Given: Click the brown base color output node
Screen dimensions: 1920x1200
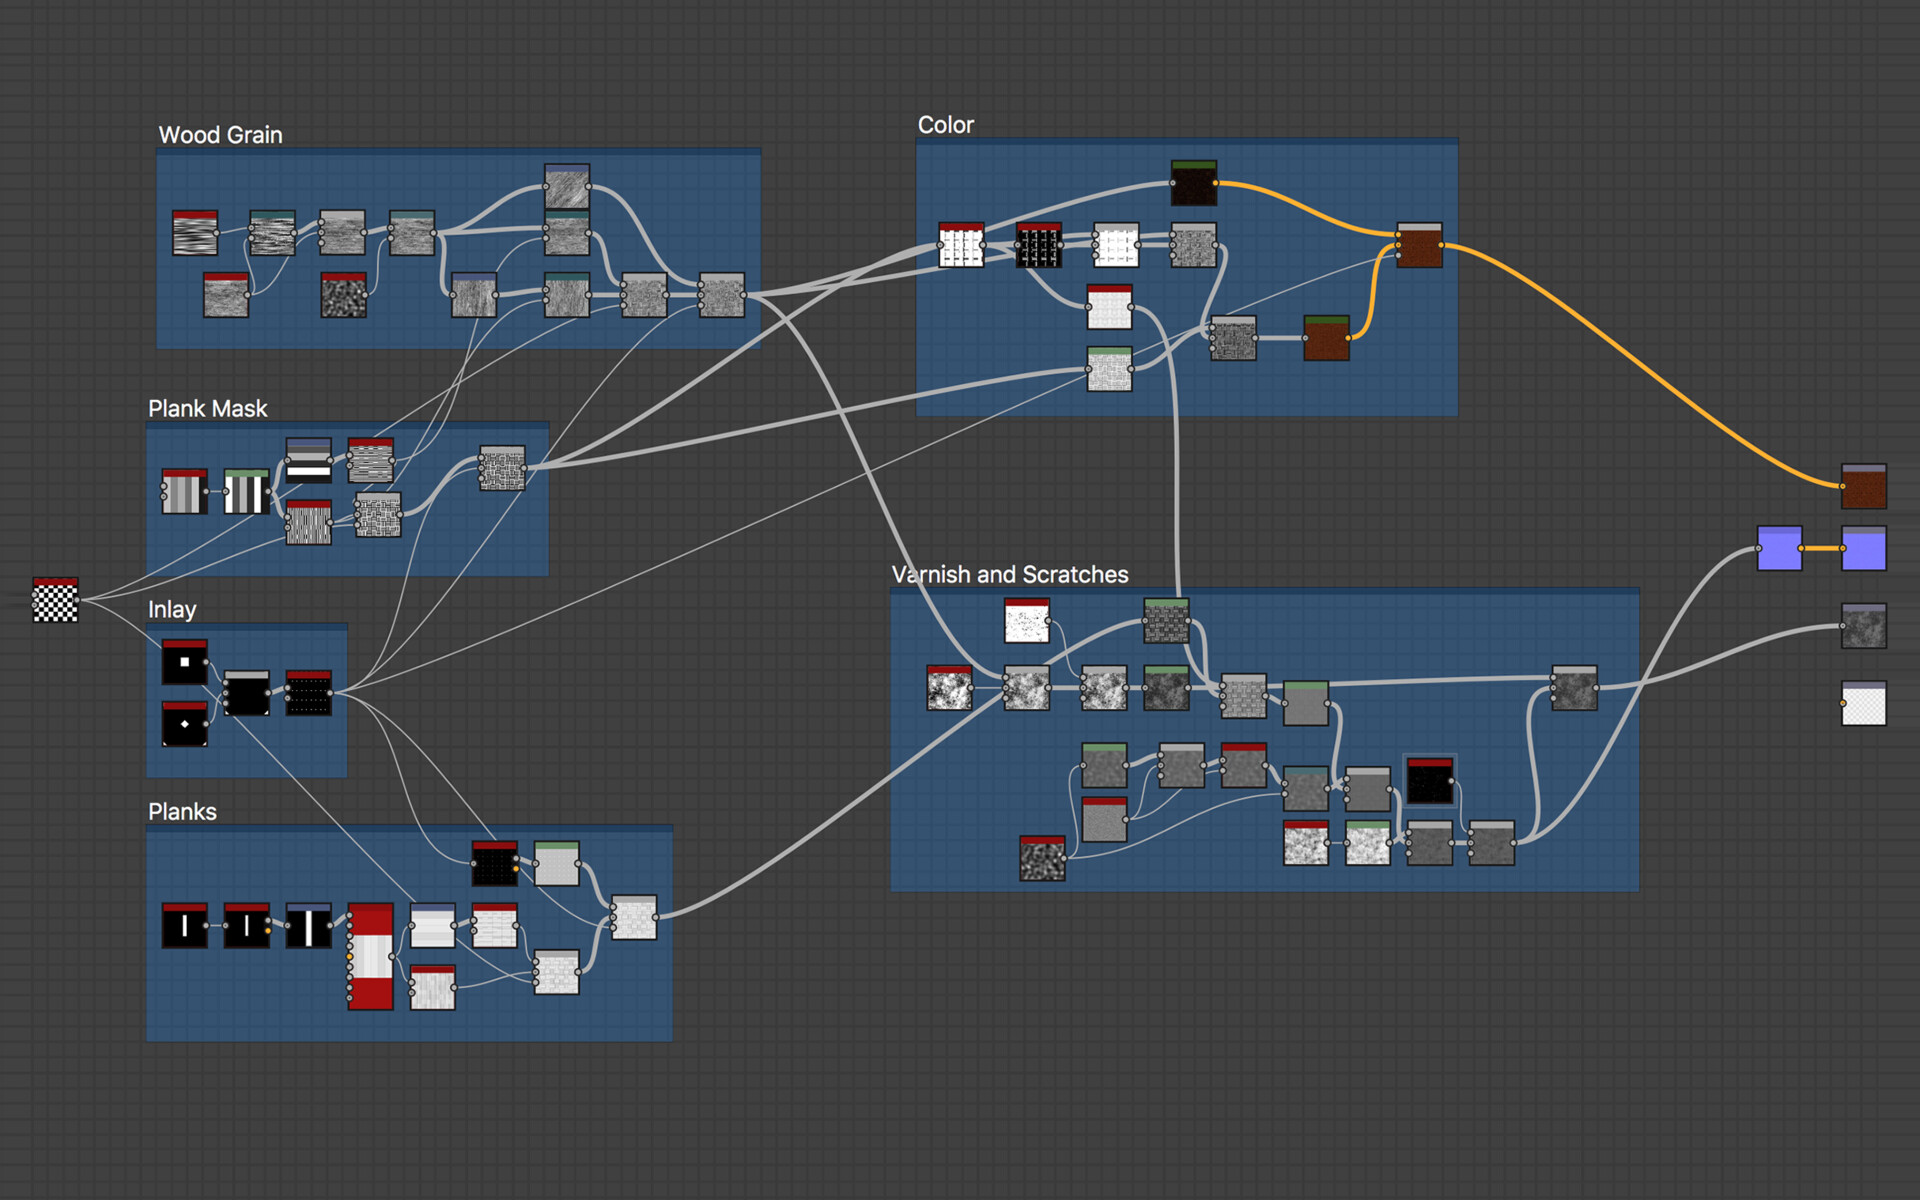Looking at the screenshot, I should click(x=1863, y=487).
